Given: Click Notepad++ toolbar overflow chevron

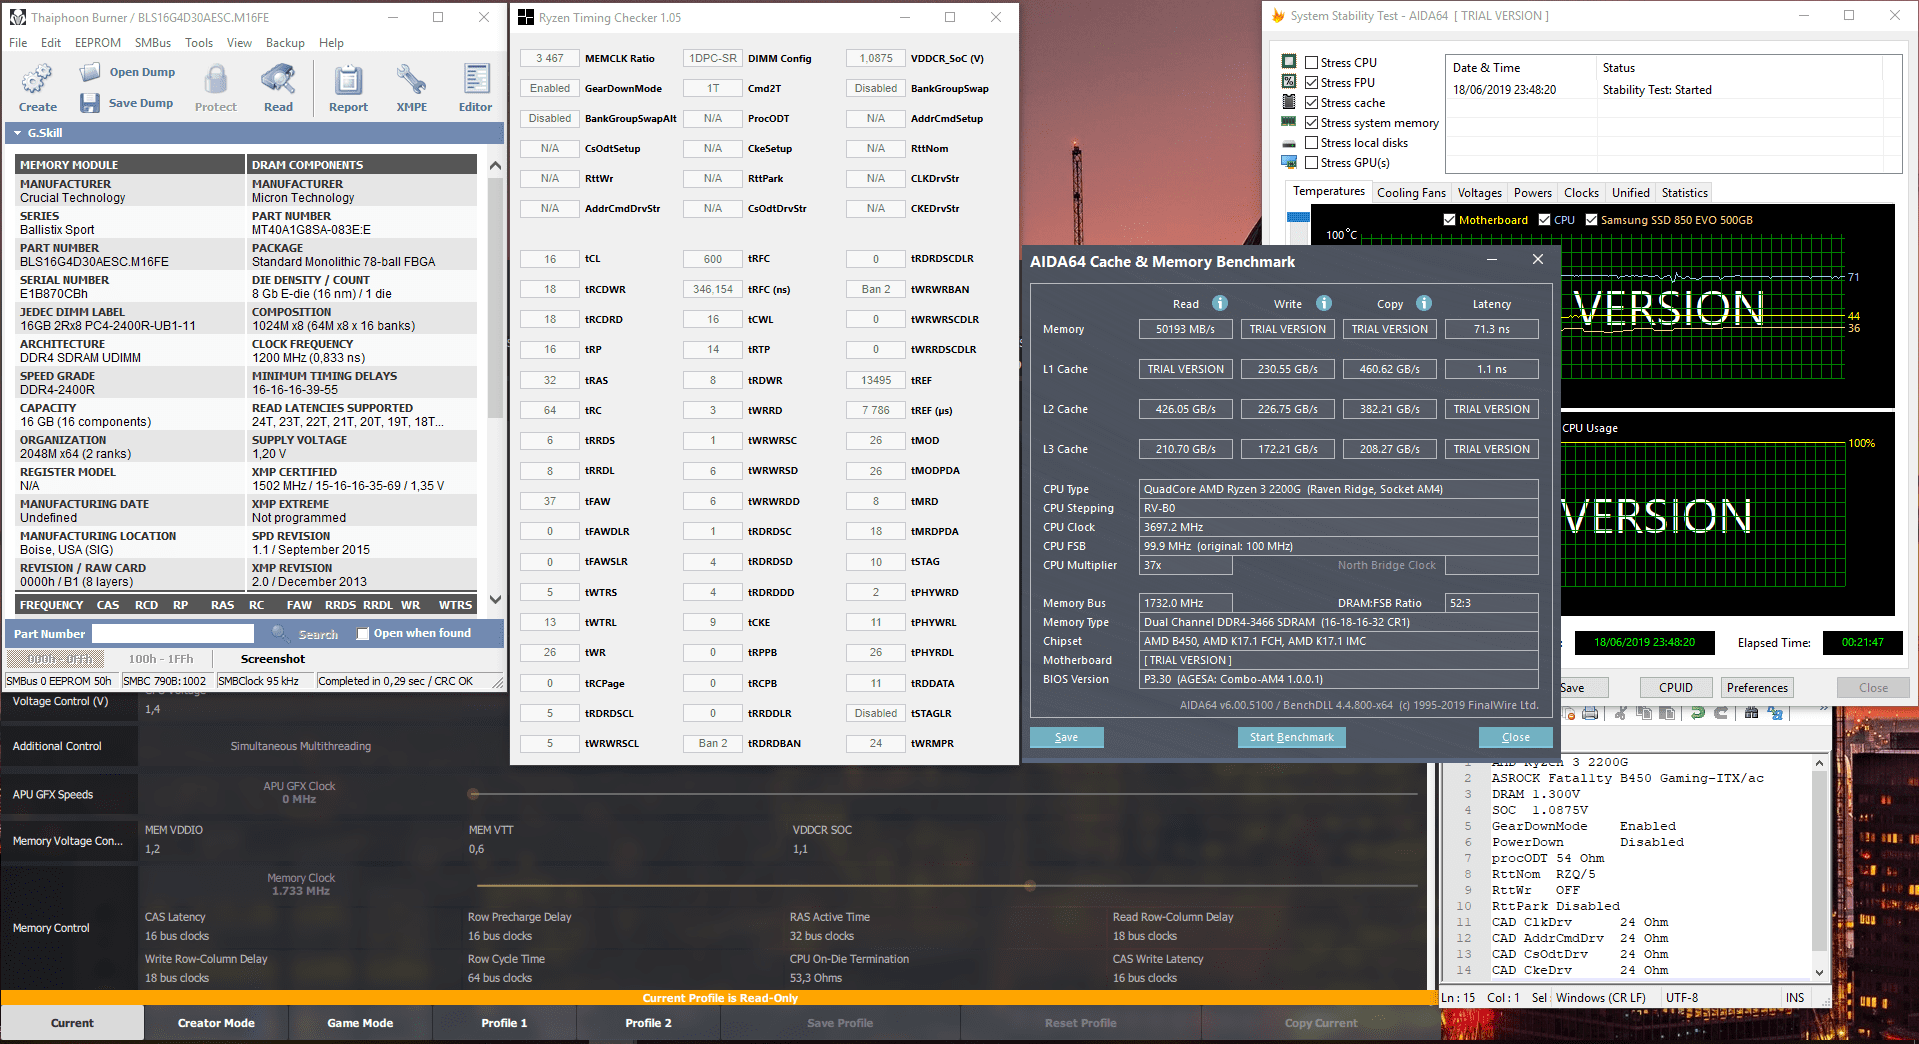Looking at the screenshot, I should click(1823, 710).
